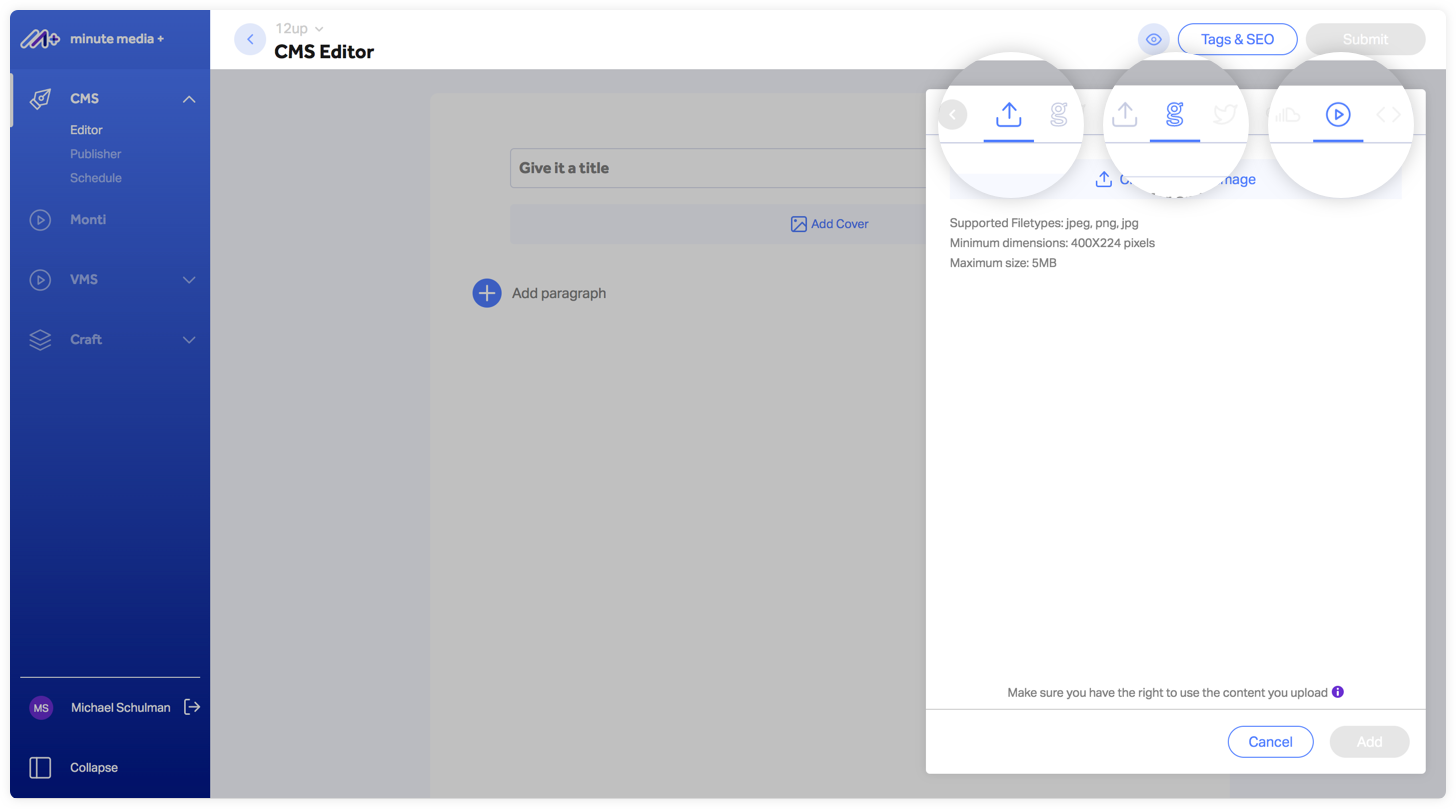Click the sidebar collapse panel icon
Image resolution: width=1456 pixels, height=809 pixels.
40,767
